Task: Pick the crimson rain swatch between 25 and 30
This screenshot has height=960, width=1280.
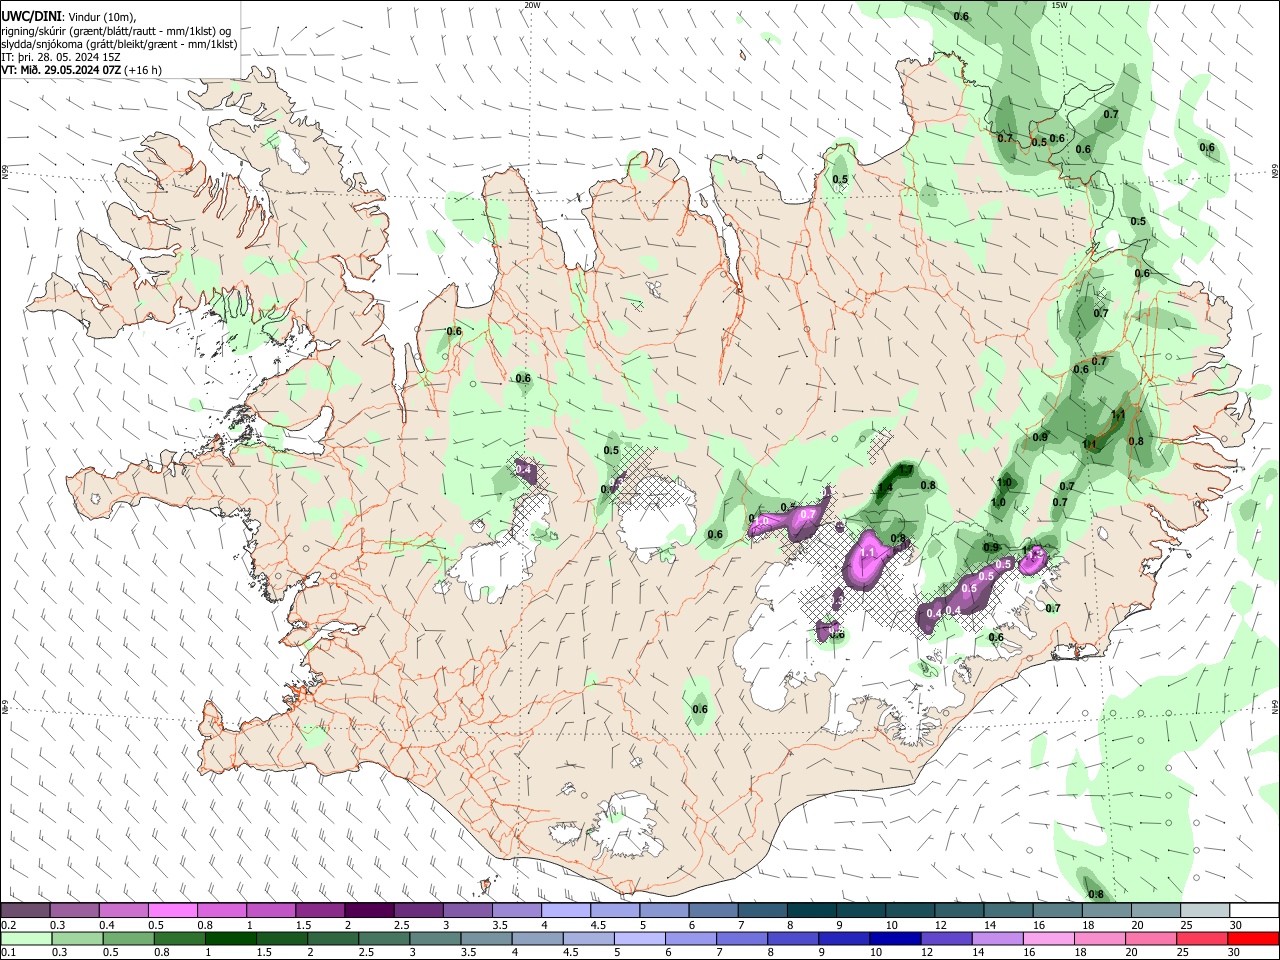Action: pyautogui.click(x=1201, y=938)
